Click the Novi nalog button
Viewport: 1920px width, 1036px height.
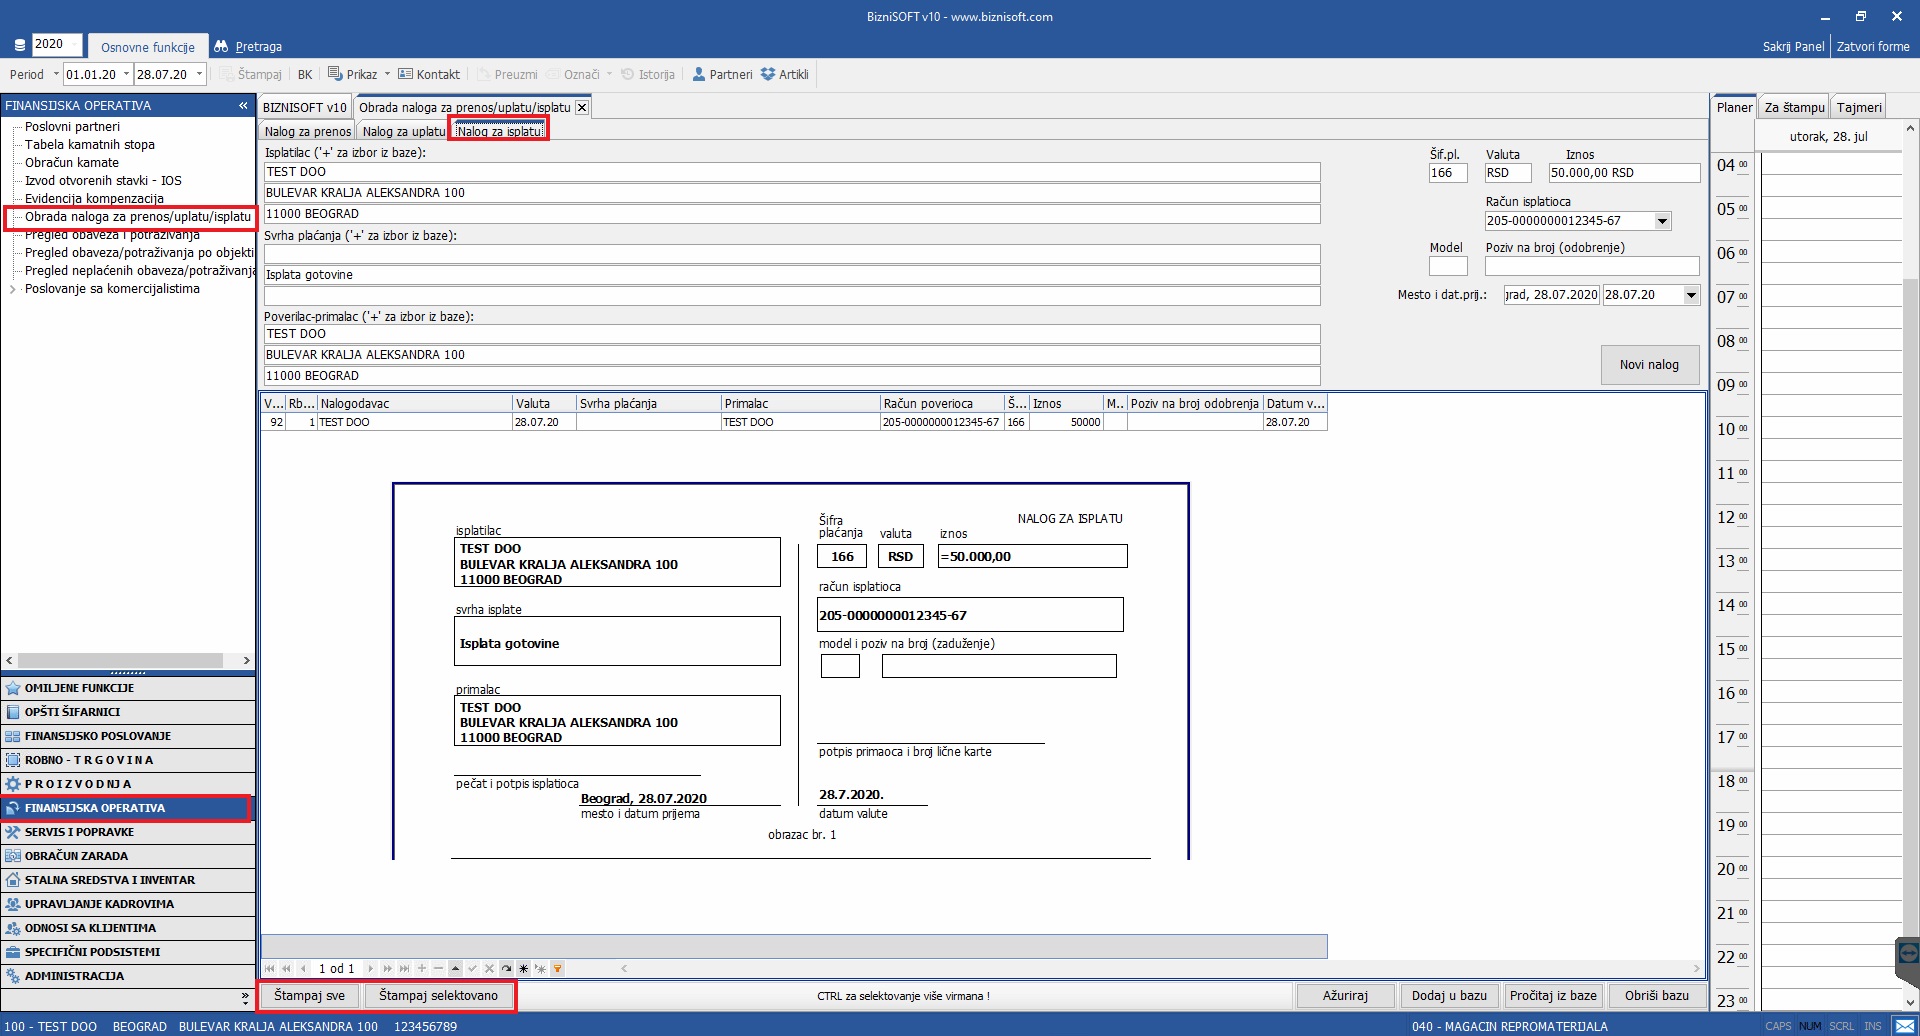pyautogui.click(x=1649, y=365)
